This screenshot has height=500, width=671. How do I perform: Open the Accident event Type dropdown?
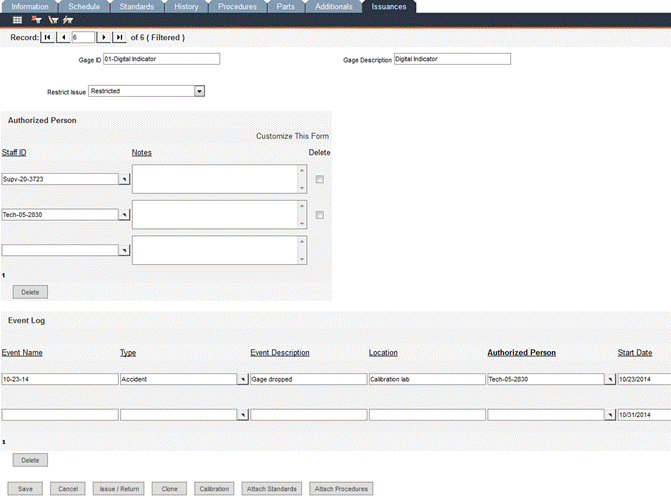242,380
